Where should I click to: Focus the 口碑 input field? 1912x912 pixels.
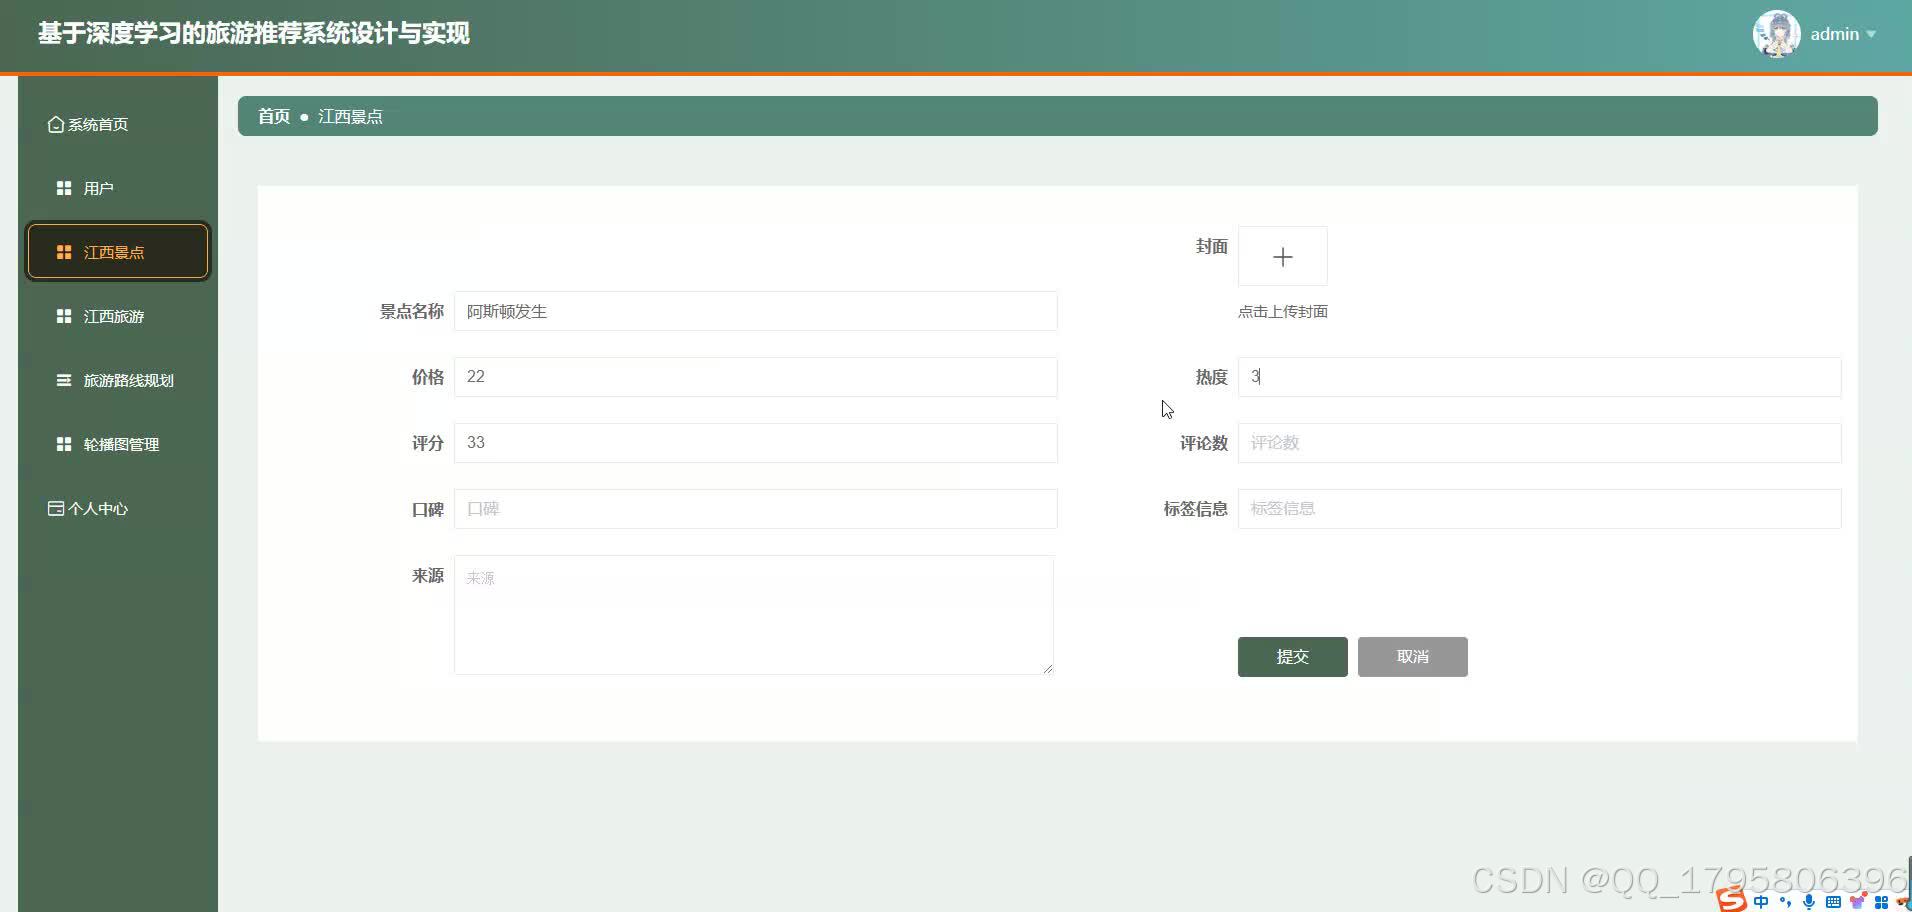click(x=755, y=509)
